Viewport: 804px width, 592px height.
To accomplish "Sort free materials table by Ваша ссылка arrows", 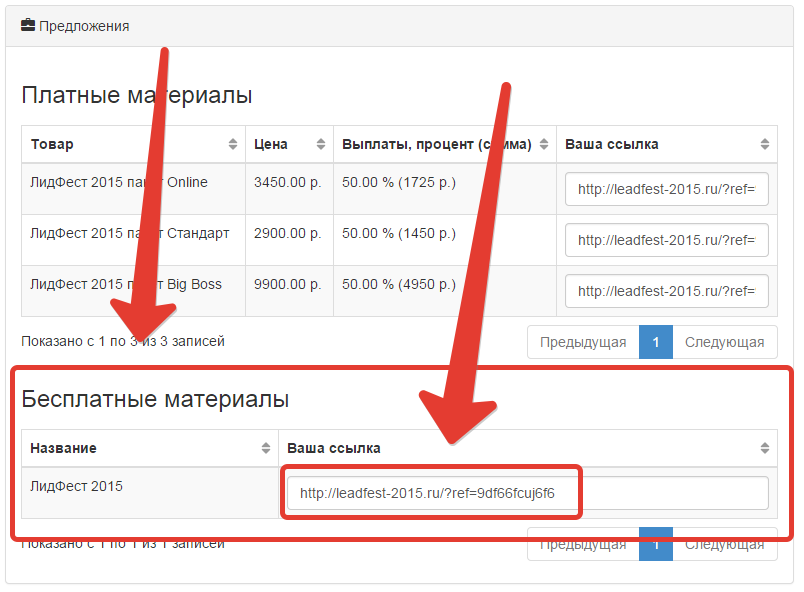I will 765,448.
